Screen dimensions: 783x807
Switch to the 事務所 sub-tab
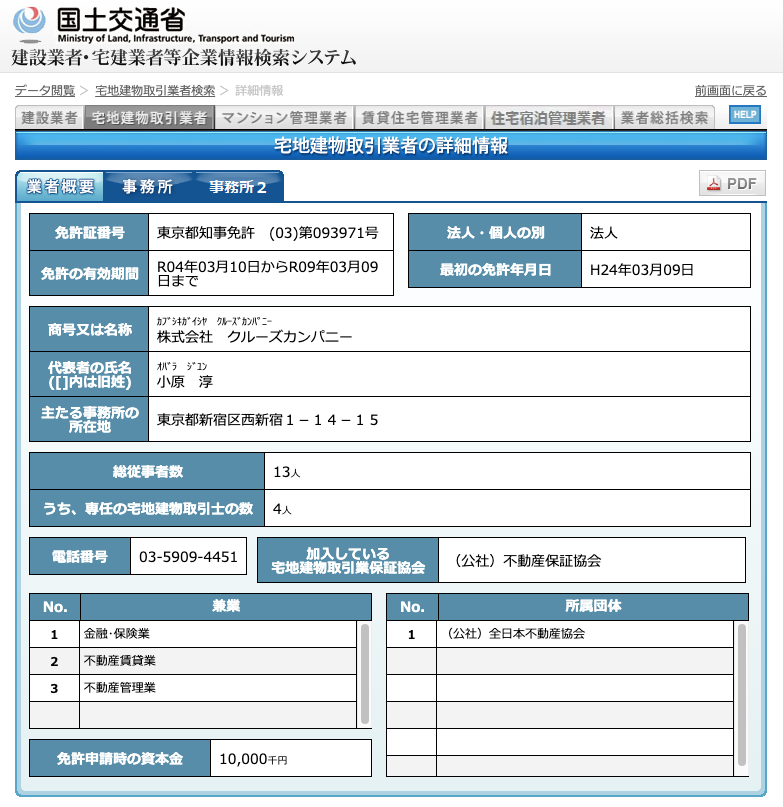tap(147, 187)
